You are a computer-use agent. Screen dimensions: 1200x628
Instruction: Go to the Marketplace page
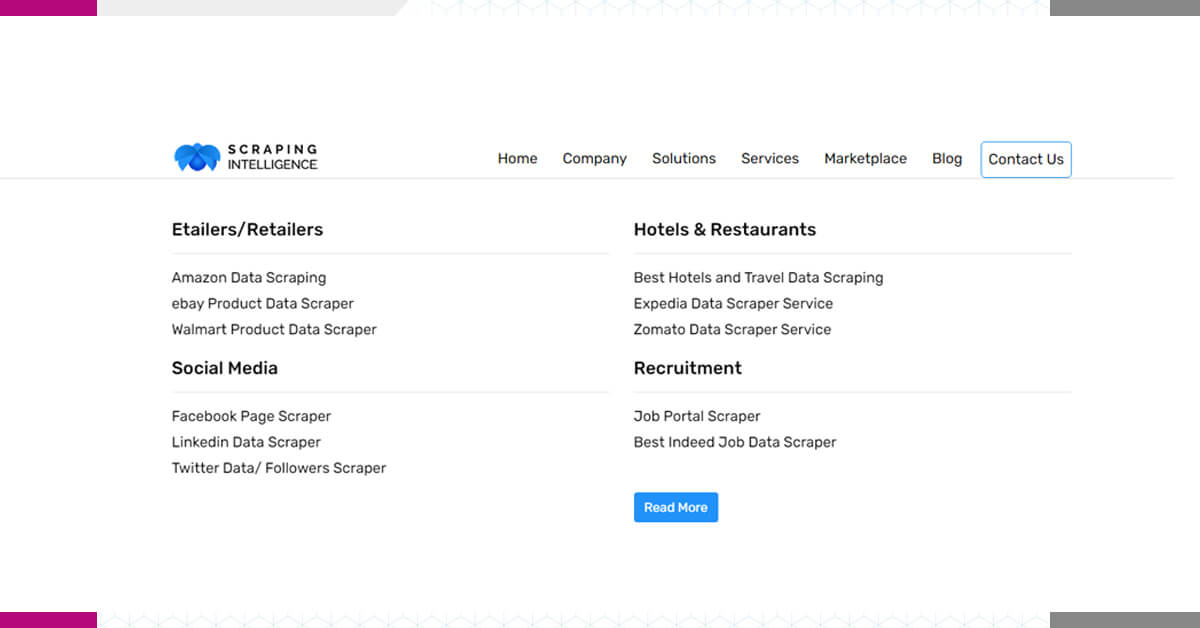click(x=865, y=158)
